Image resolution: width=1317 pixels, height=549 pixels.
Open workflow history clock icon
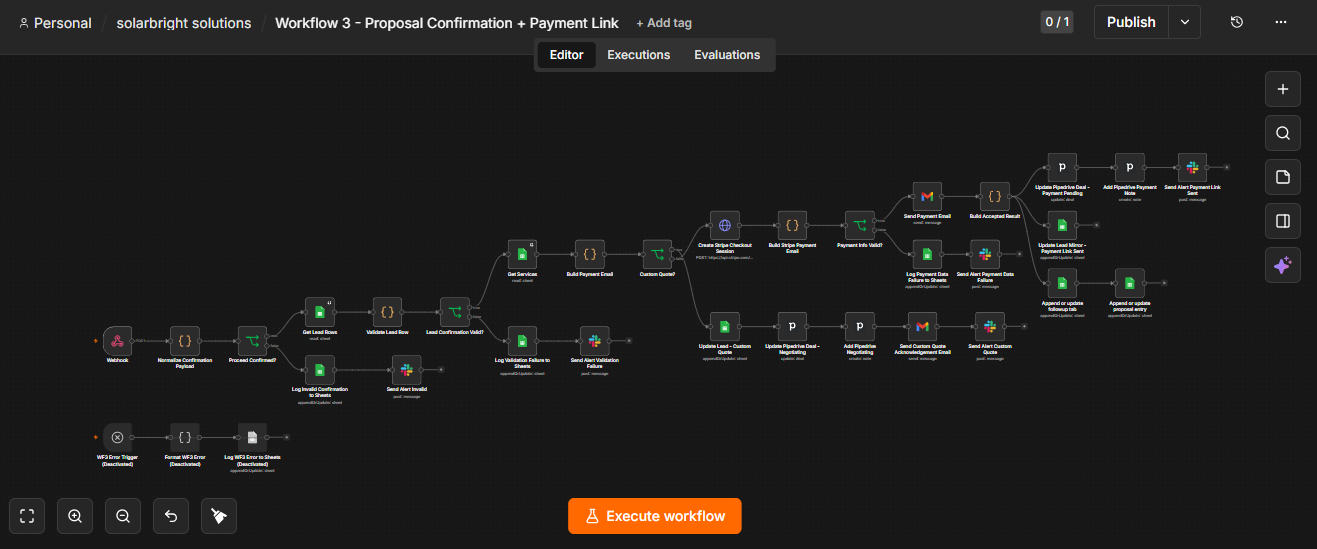click(x=1237, y=22)
